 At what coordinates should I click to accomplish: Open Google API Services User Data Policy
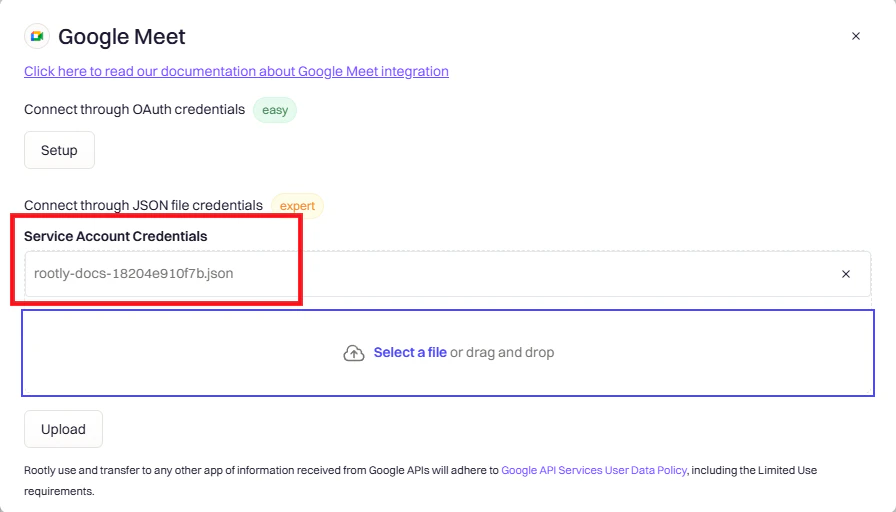[594, 470]
